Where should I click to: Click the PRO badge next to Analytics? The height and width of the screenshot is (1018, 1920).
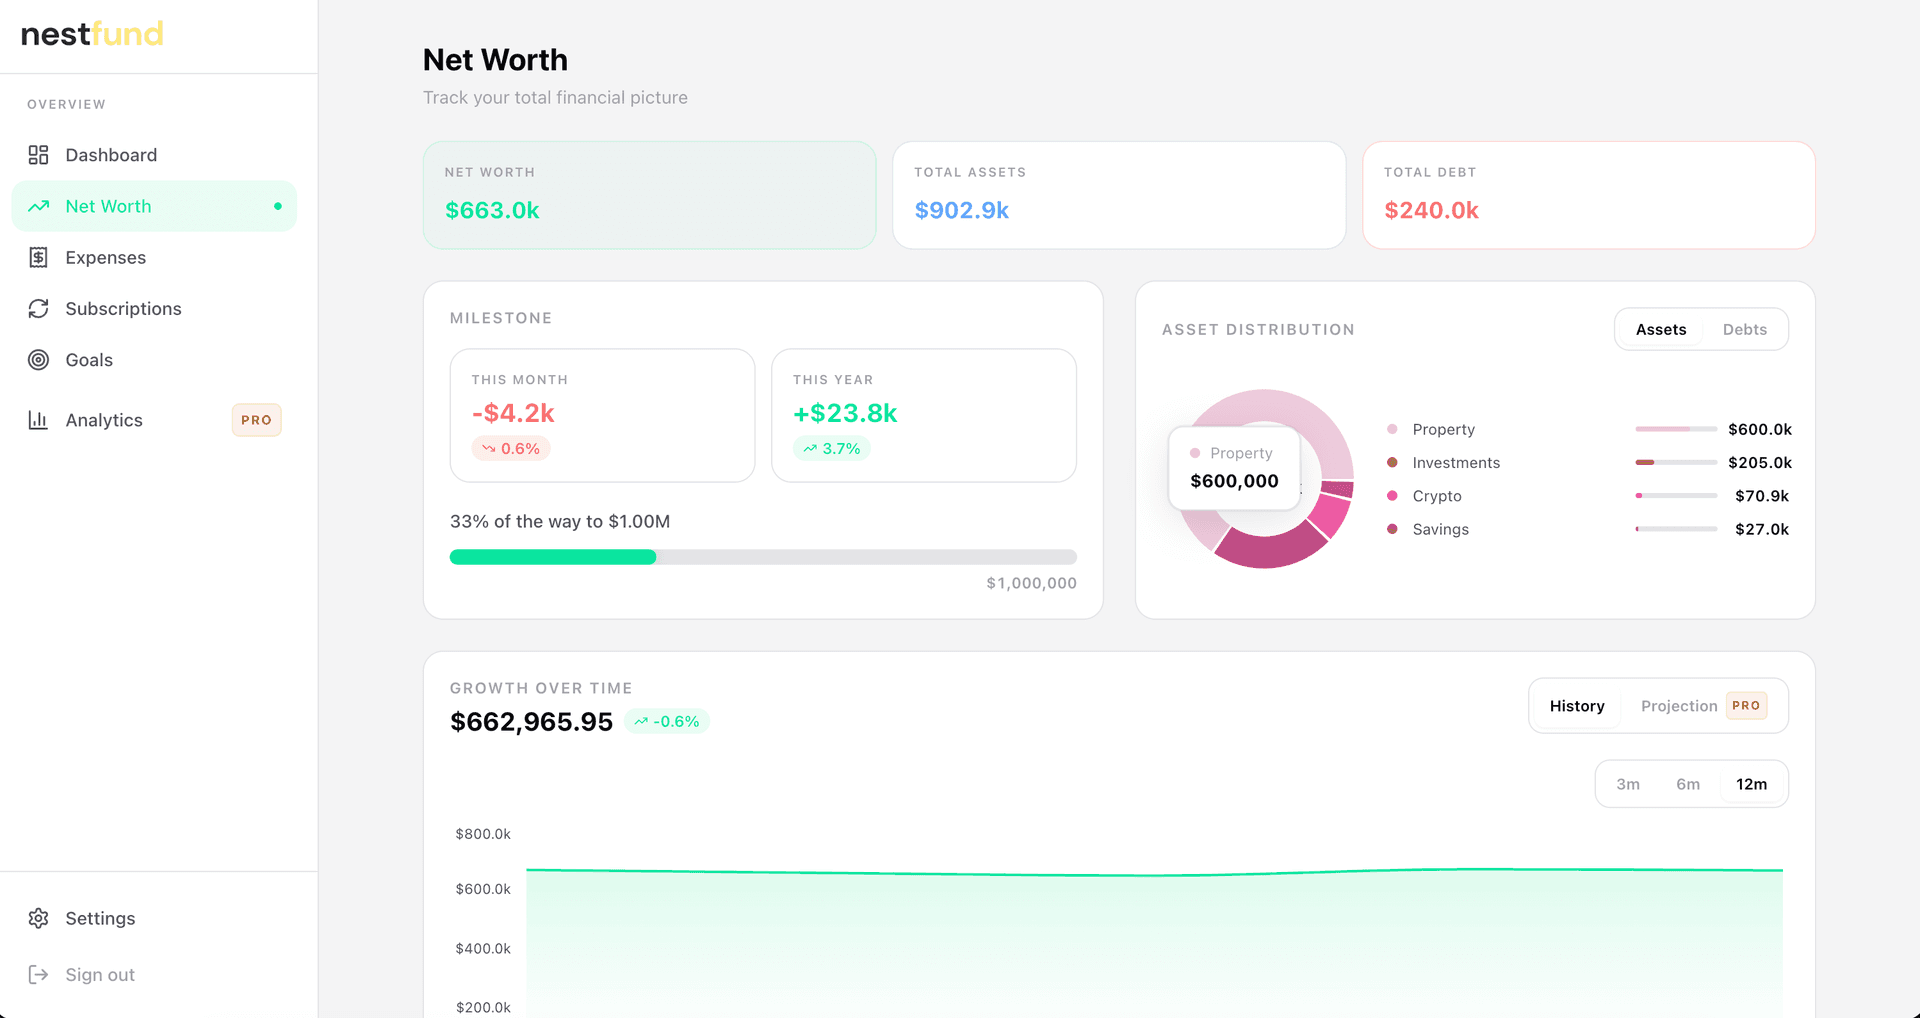tap(256, 420)
